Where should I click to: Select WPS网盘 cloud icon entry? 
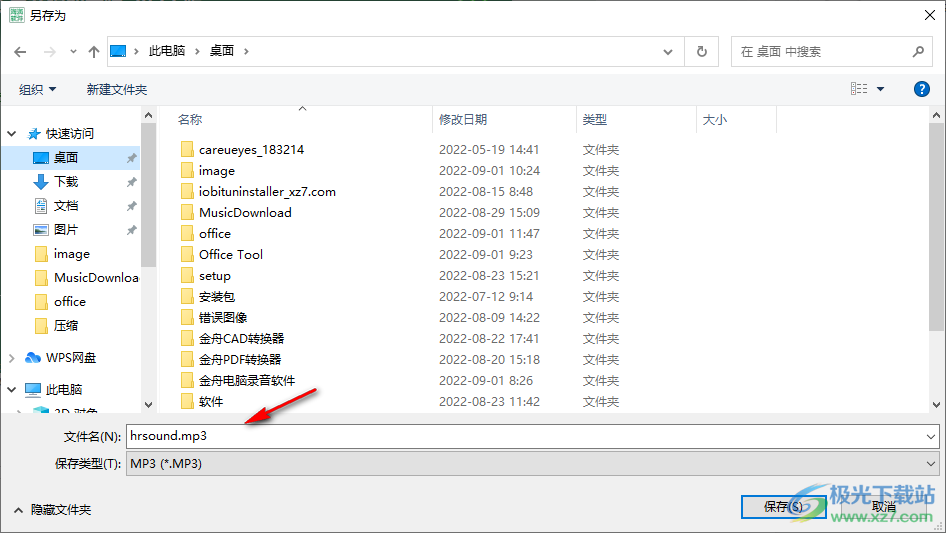point(60,358)
